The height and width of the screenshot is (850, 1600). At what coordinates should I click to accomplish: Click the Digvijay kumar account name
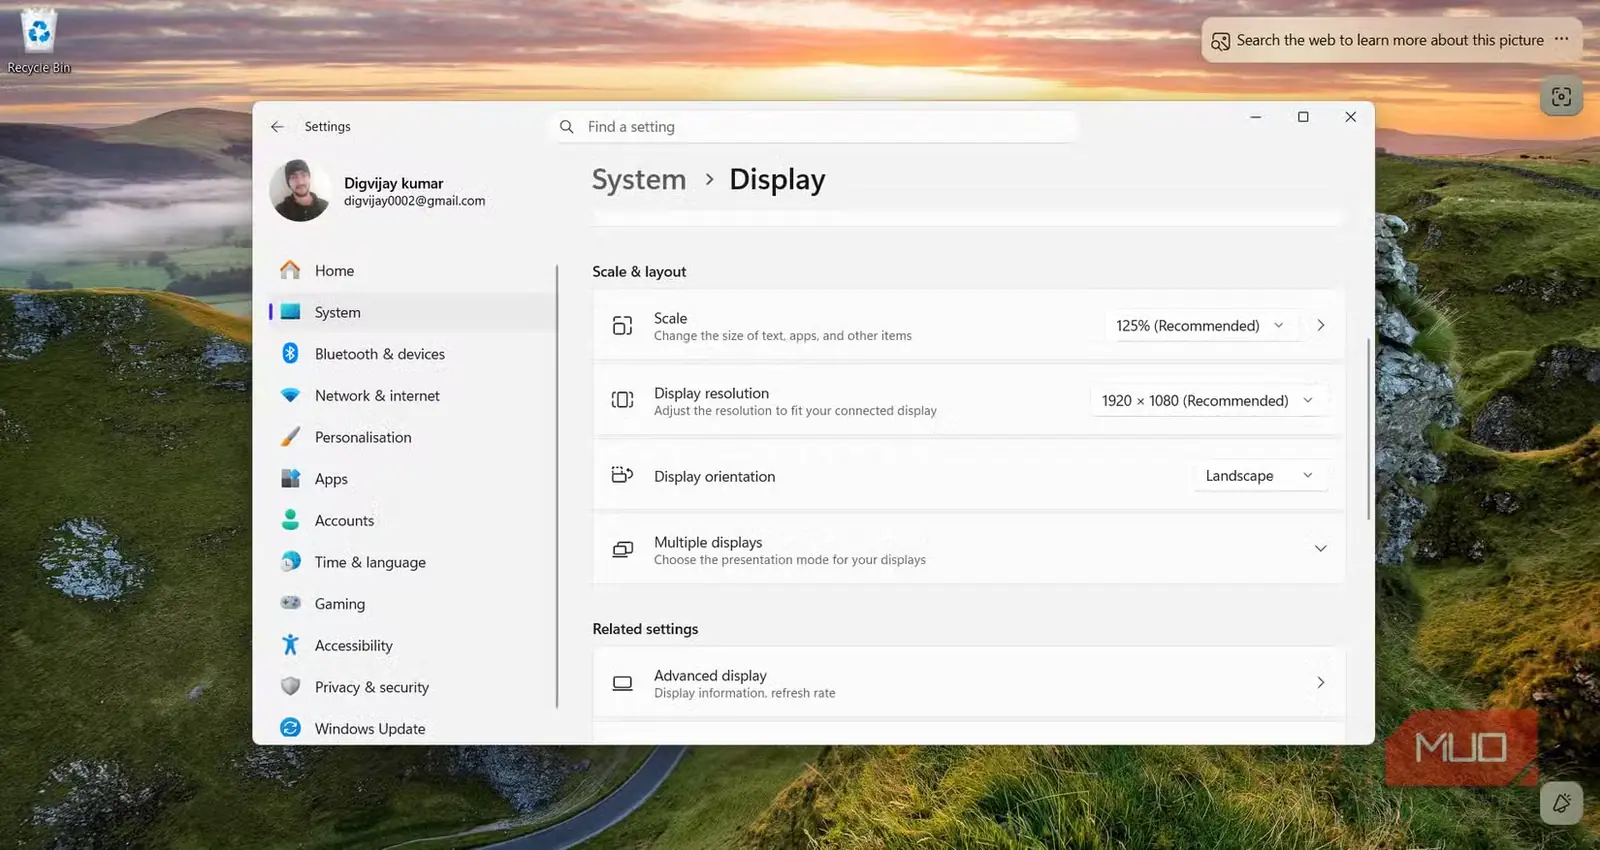click(394, 183)
